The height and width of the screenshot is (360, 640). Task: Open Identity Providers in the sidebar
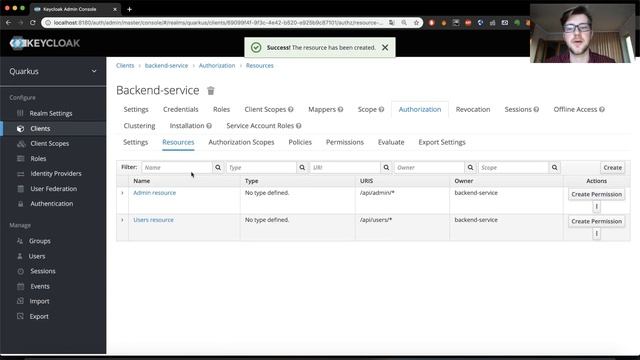56,173
